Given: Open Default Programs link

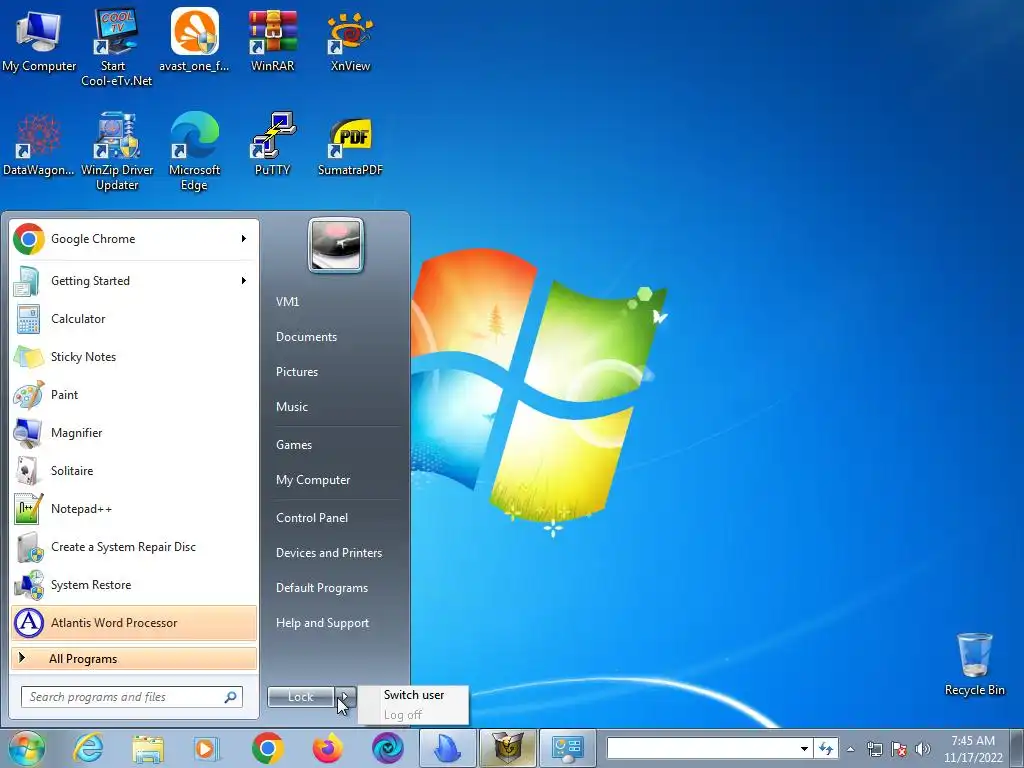Looking at the screenshot, I should [322, 588].
